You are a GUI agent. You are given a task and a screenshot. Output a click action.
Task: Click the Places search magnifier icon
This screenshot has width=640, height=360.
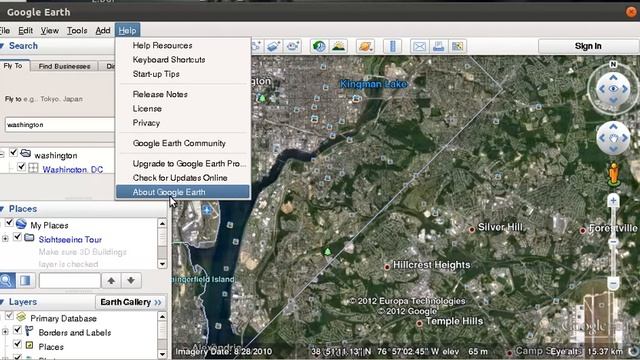click(7, 280)
